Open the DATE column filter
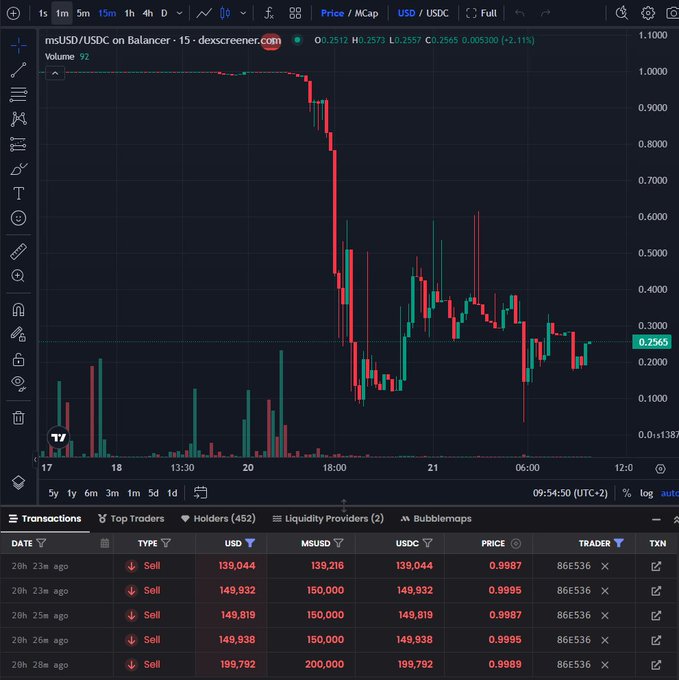The image size is (679, 680). pyautogui.click(x=41, y=543)
